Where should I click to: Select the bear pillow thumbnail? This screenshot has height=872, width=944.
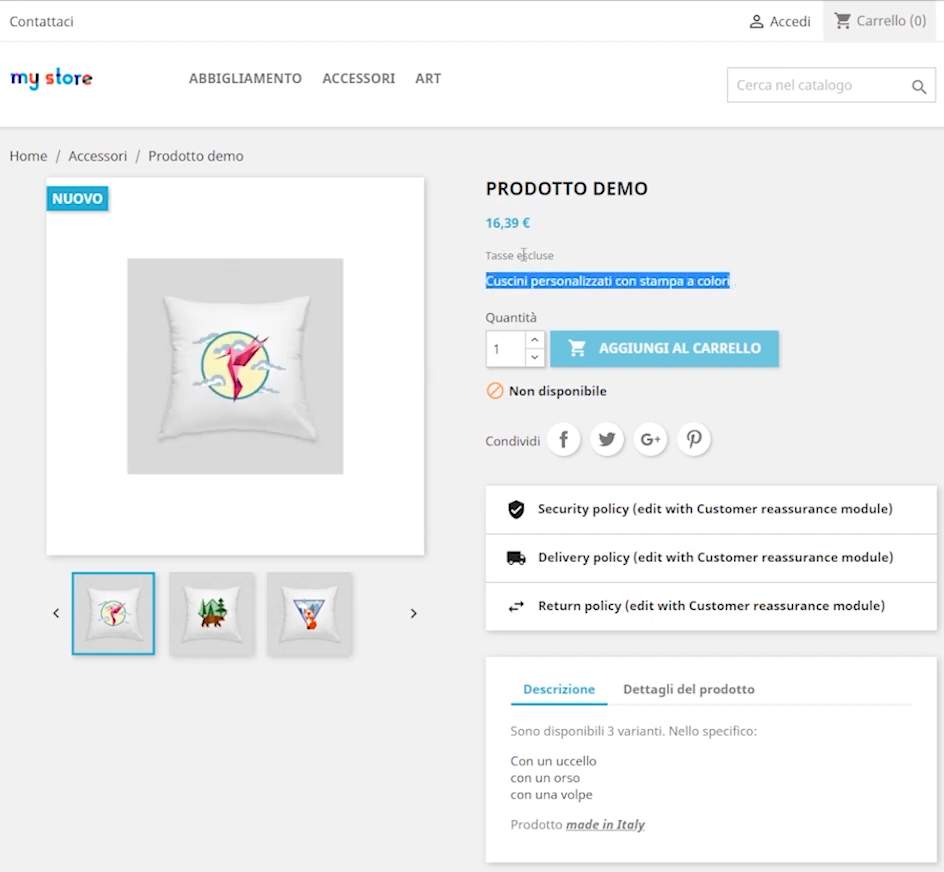[x=211, y=613]
